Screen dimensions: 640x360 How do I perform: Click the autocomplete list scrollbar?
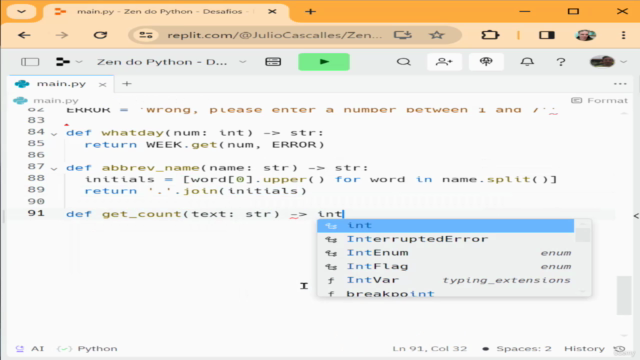pyautogui.click(x=583, y=235)
